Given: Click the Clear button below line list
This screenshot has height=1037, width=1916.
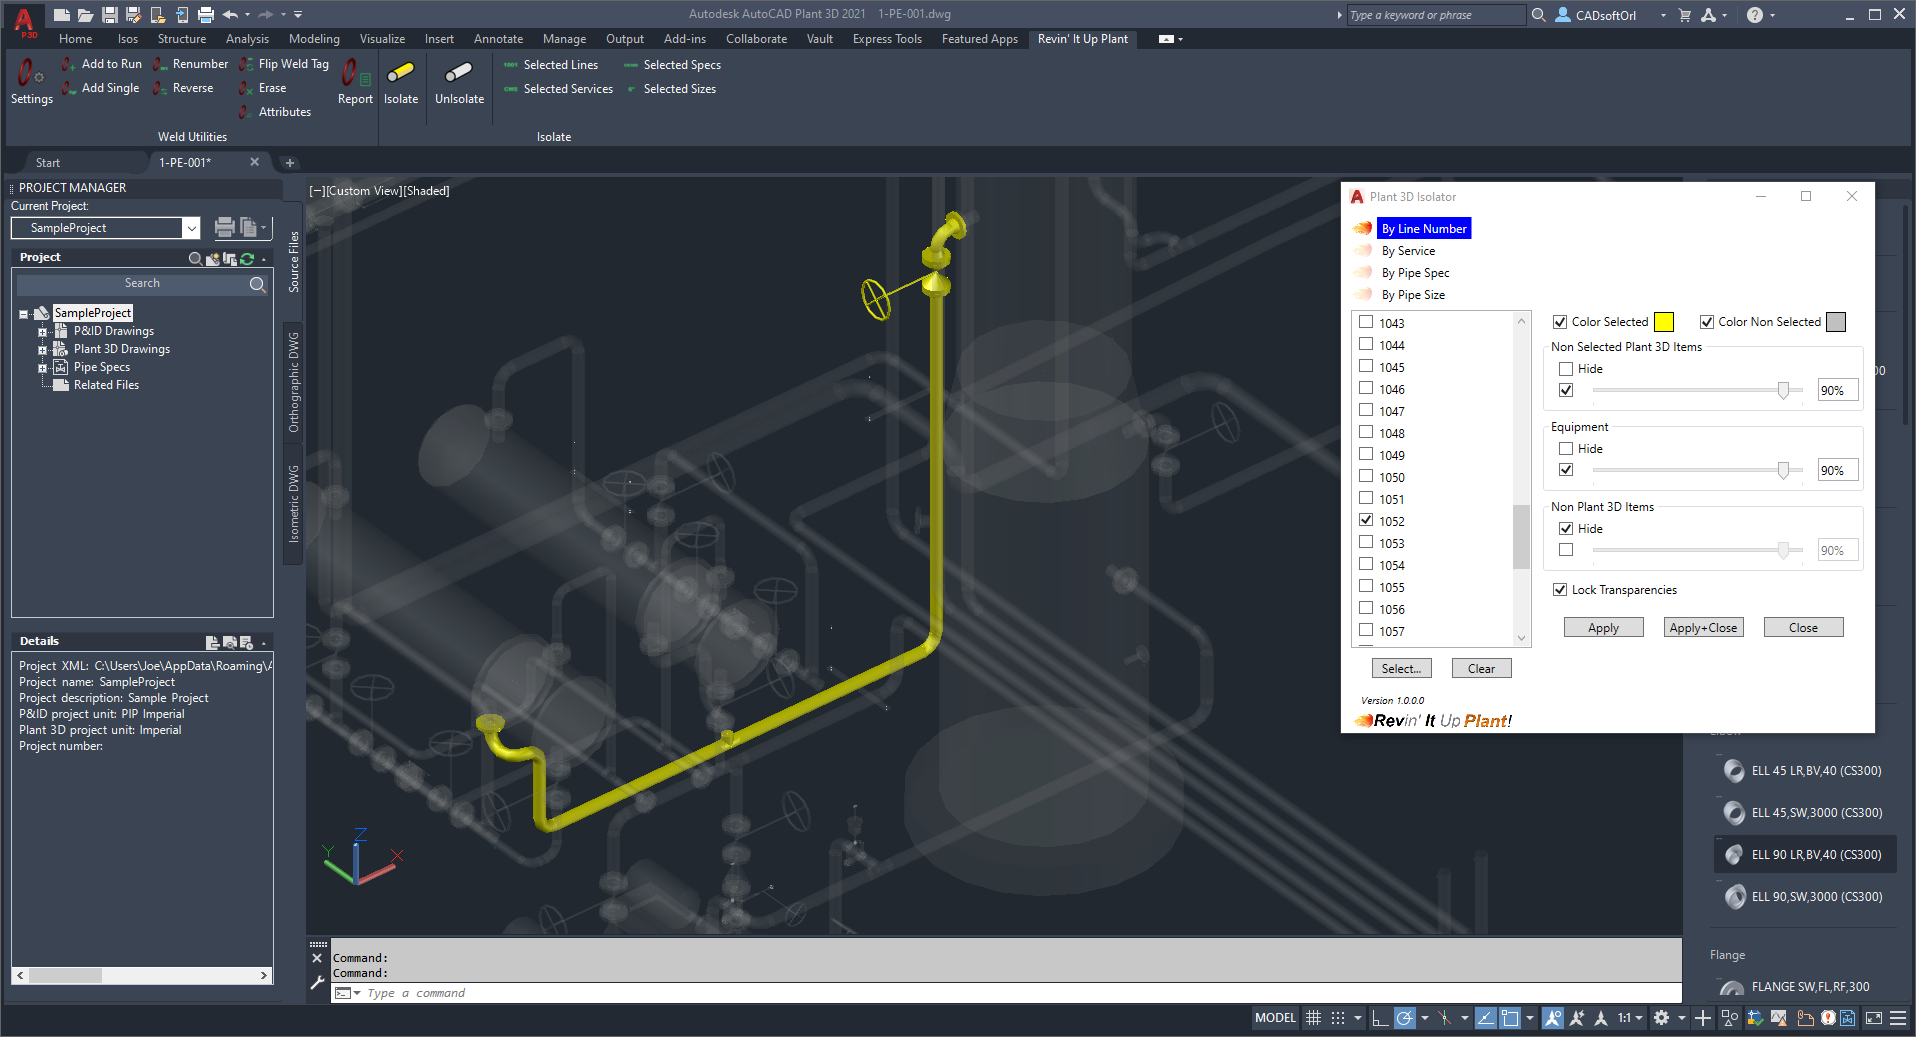Looking at the screenshot, I should (1481, 669).
